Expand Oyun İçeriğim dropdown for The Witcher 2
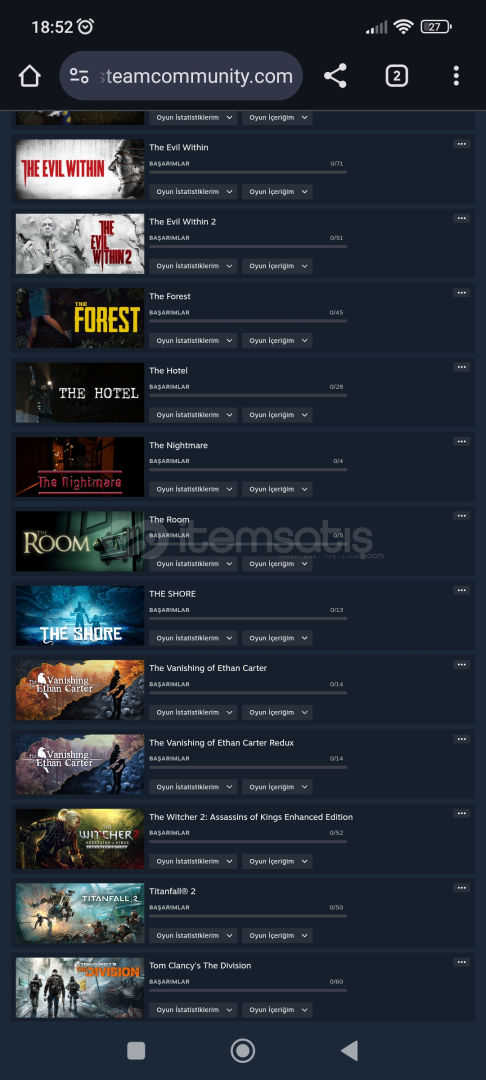Screen dimensions: 486x1080 277,861
